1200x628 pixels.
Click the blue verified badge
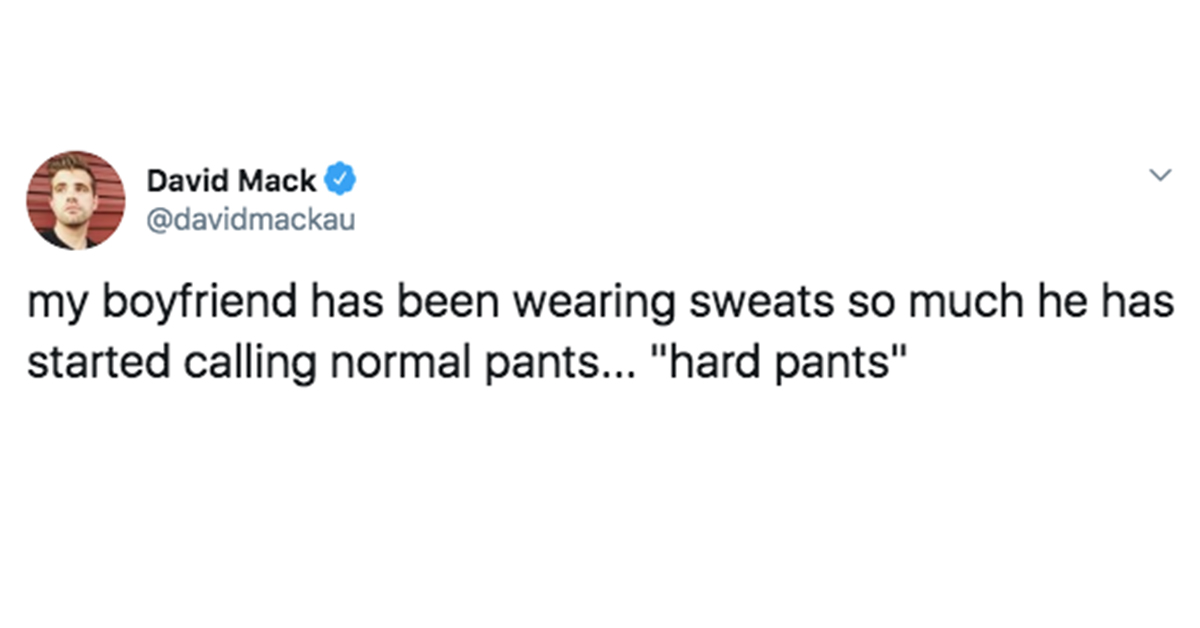click(x=342, y=180)
